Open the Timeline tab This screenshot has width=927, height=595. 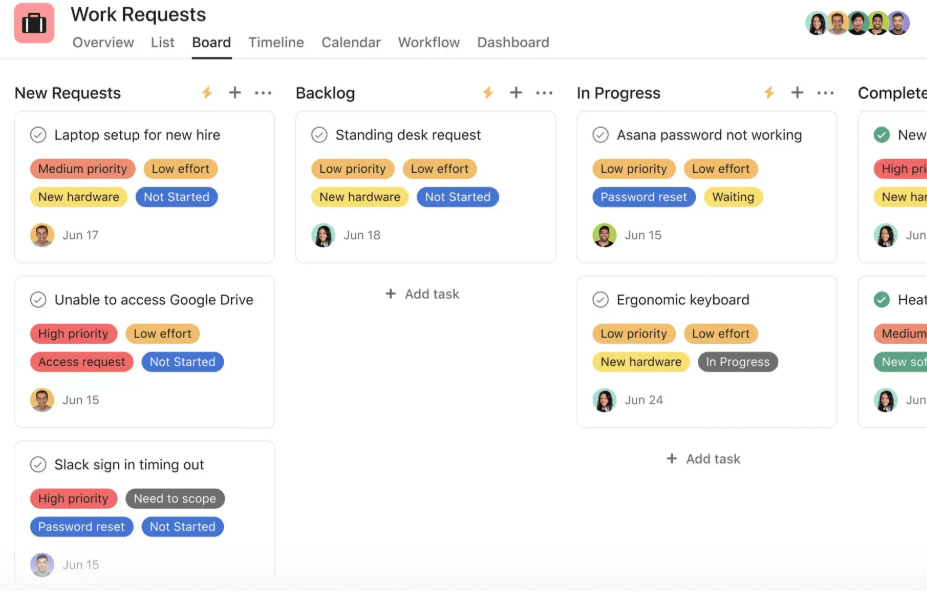[x=276, y=43]
